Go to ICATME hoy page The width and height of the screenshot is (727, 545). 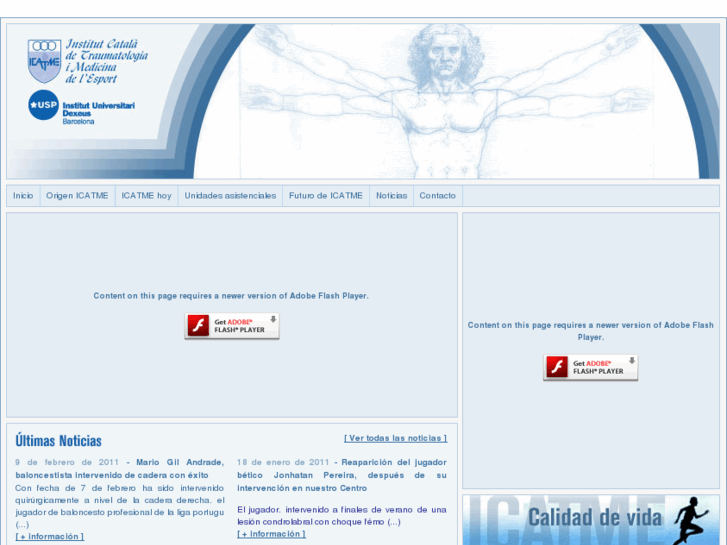click(147, 196)
